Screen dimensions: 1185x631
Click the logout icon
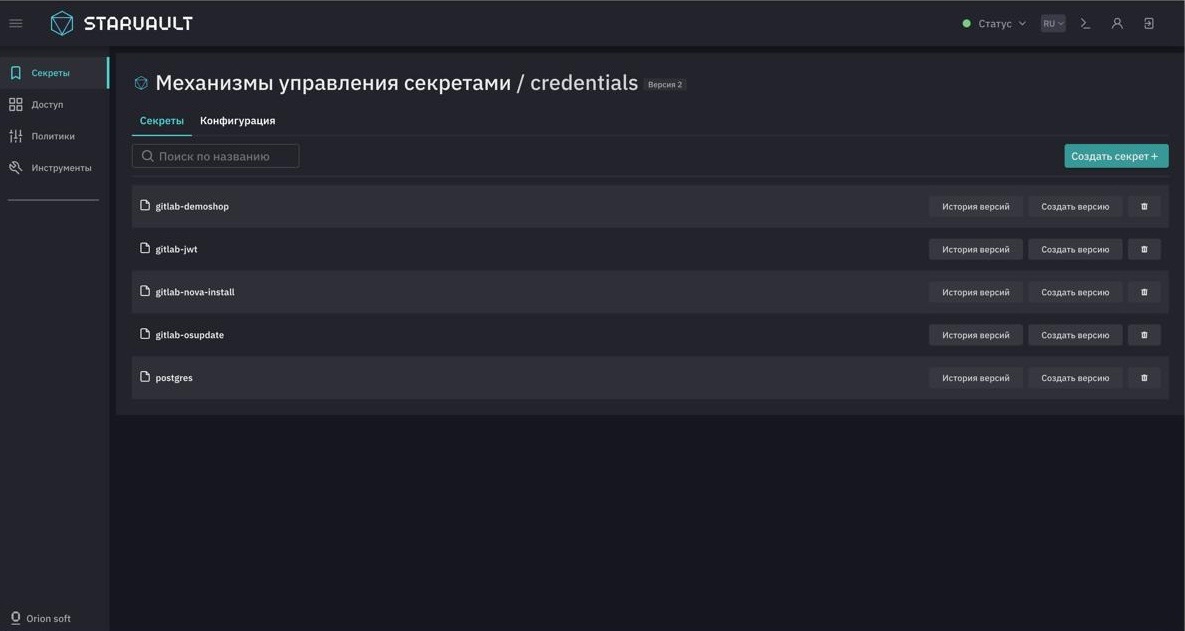(1149, 23)
